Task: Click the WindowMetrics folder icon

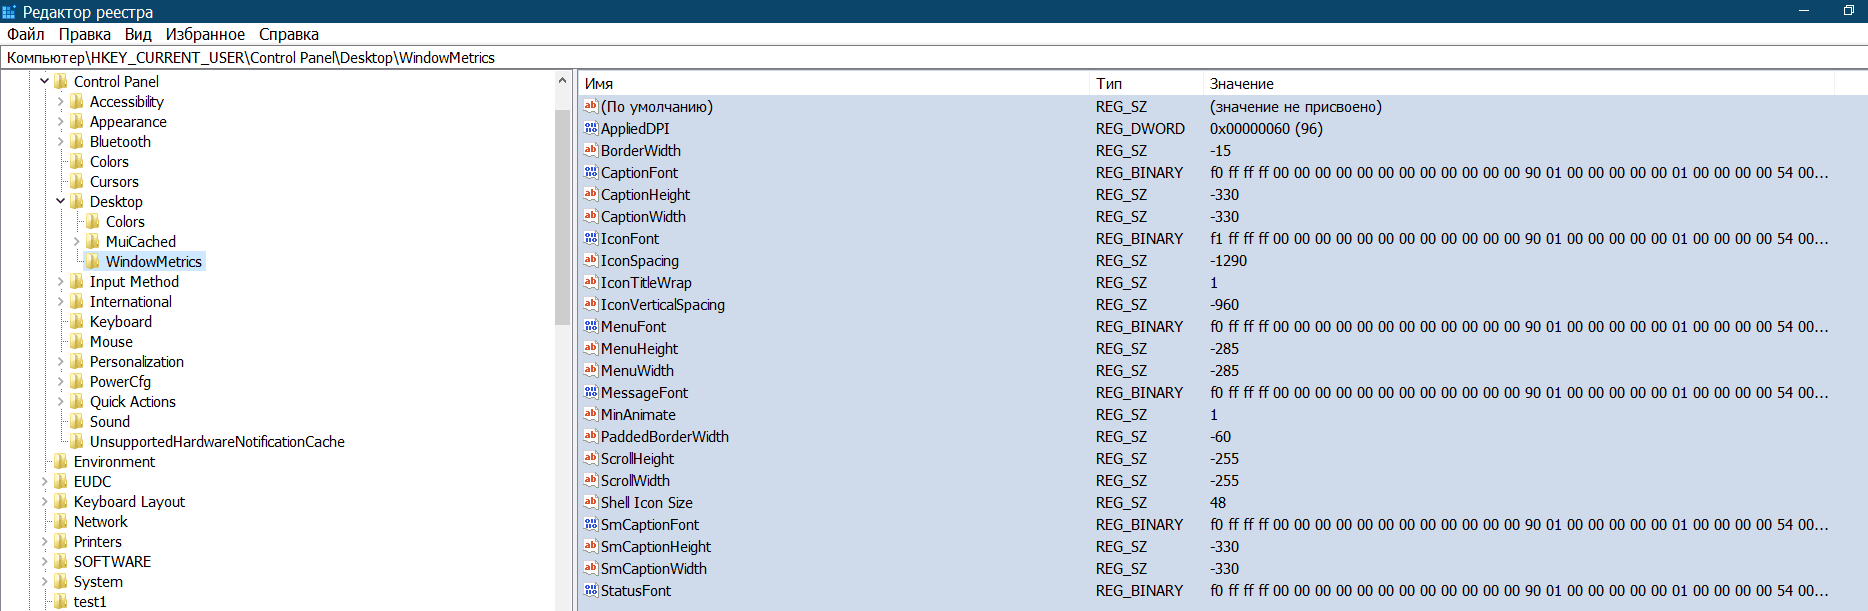Action: coord(93,262)
